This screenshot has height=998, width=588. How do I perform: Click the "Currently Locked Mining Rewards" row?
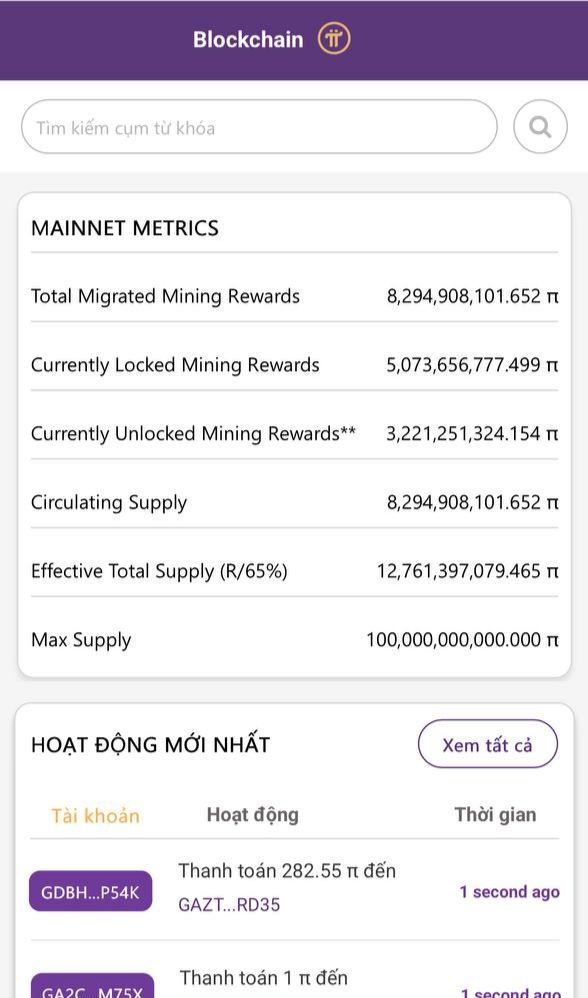pos(295,365)
